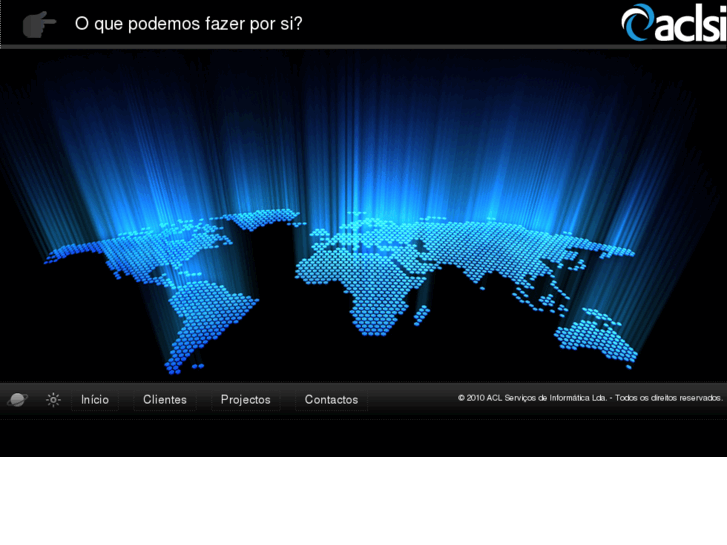Viewport: 727px width, 545px height.
Task: Open the Projectos section
Action: pyautogui.click(x=246, y=400)
